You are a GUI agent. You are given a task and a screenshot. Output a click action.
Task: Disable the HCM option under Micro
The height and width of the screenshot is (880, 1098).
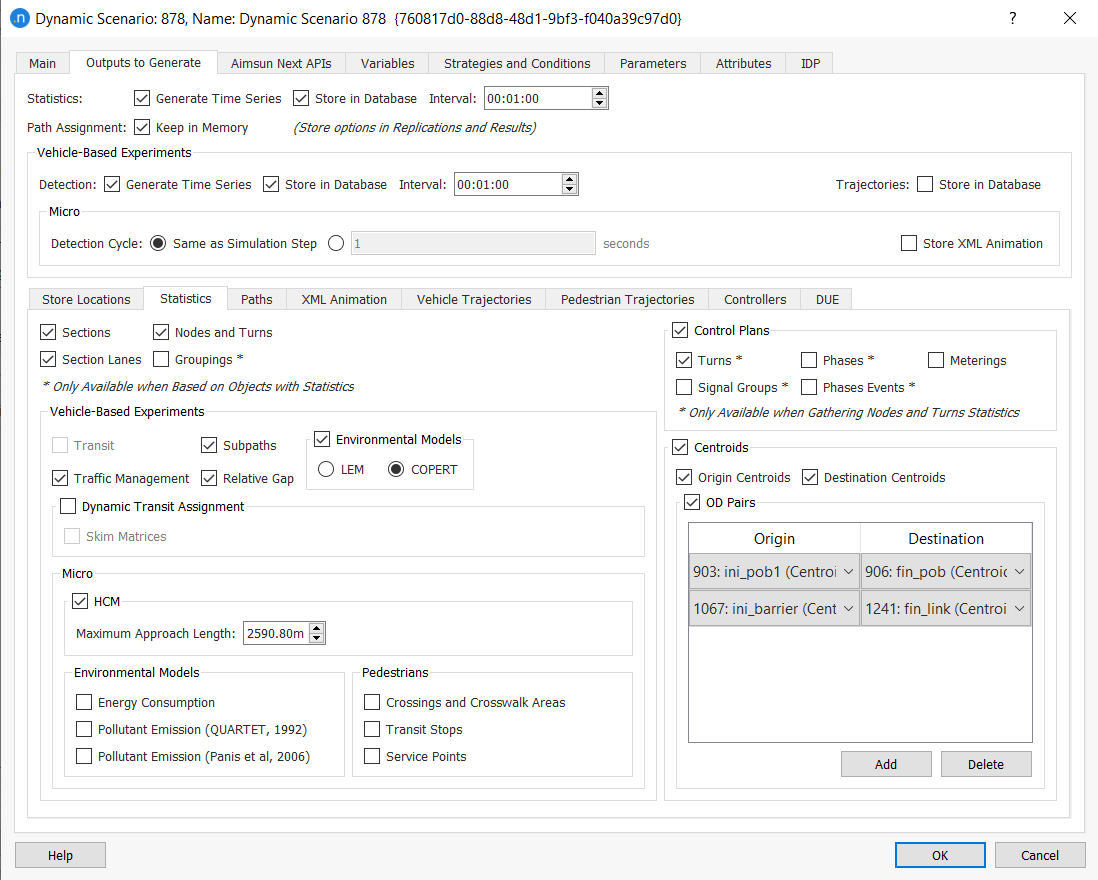click(x=81, y=600)
